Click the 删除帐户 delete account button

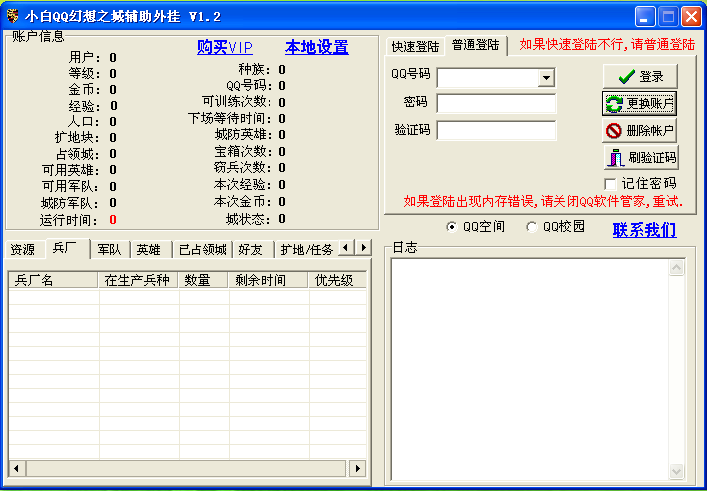(x=640, y=131)
